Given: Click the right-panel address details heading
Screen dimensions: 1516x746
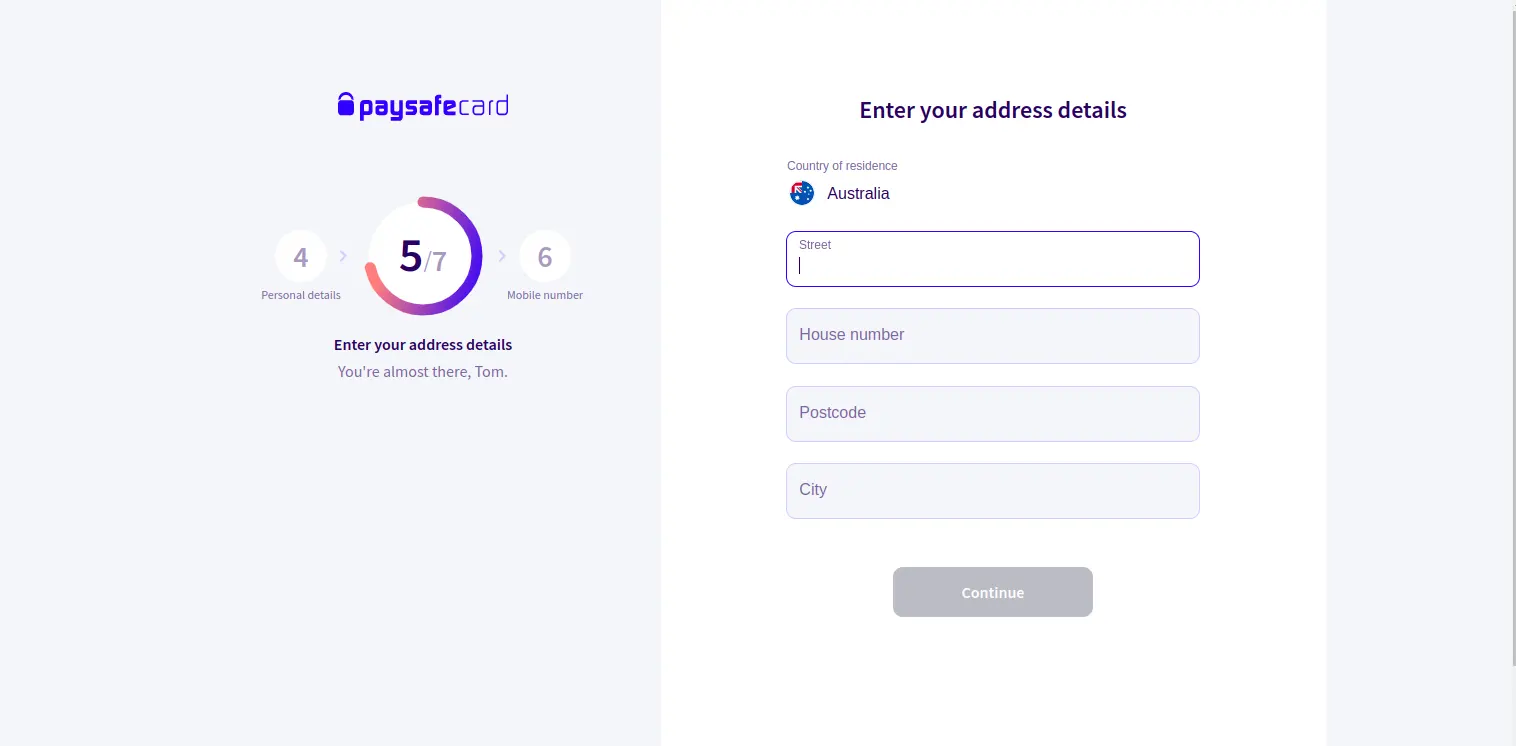Looking at the screenshot, I should point(993,110).
